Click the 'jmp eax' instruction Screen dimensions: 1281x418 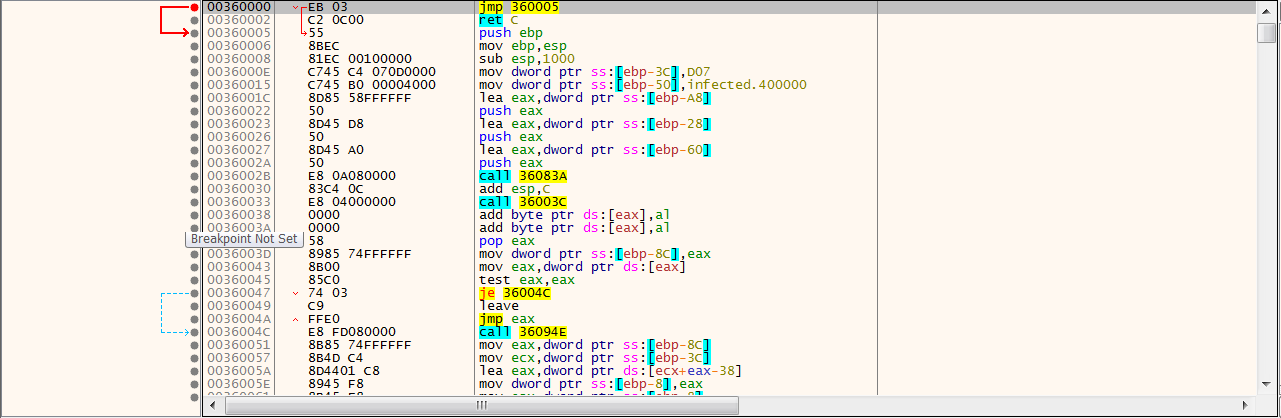[x=507, y=319]
